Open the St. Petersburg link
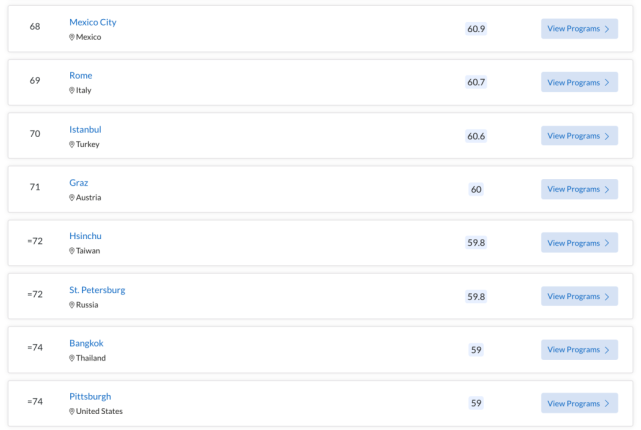This screenshot has width=641, height=430. 97,290
